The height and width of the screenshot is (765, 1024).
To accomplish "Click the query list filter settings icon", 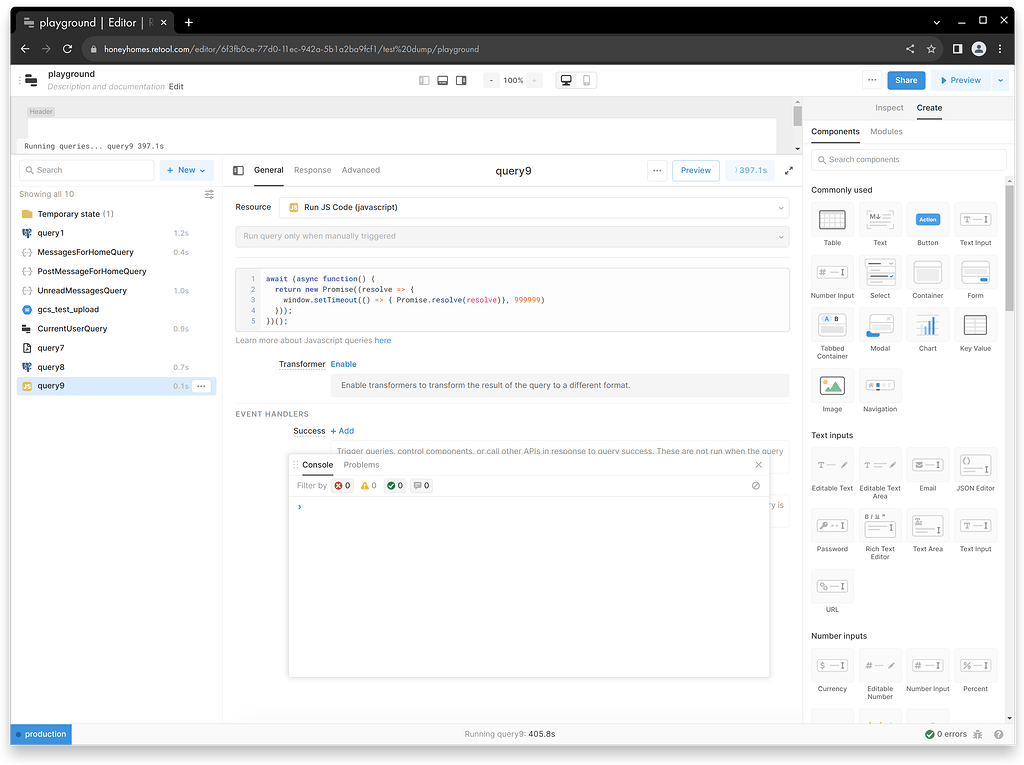I will pos(209,194).
